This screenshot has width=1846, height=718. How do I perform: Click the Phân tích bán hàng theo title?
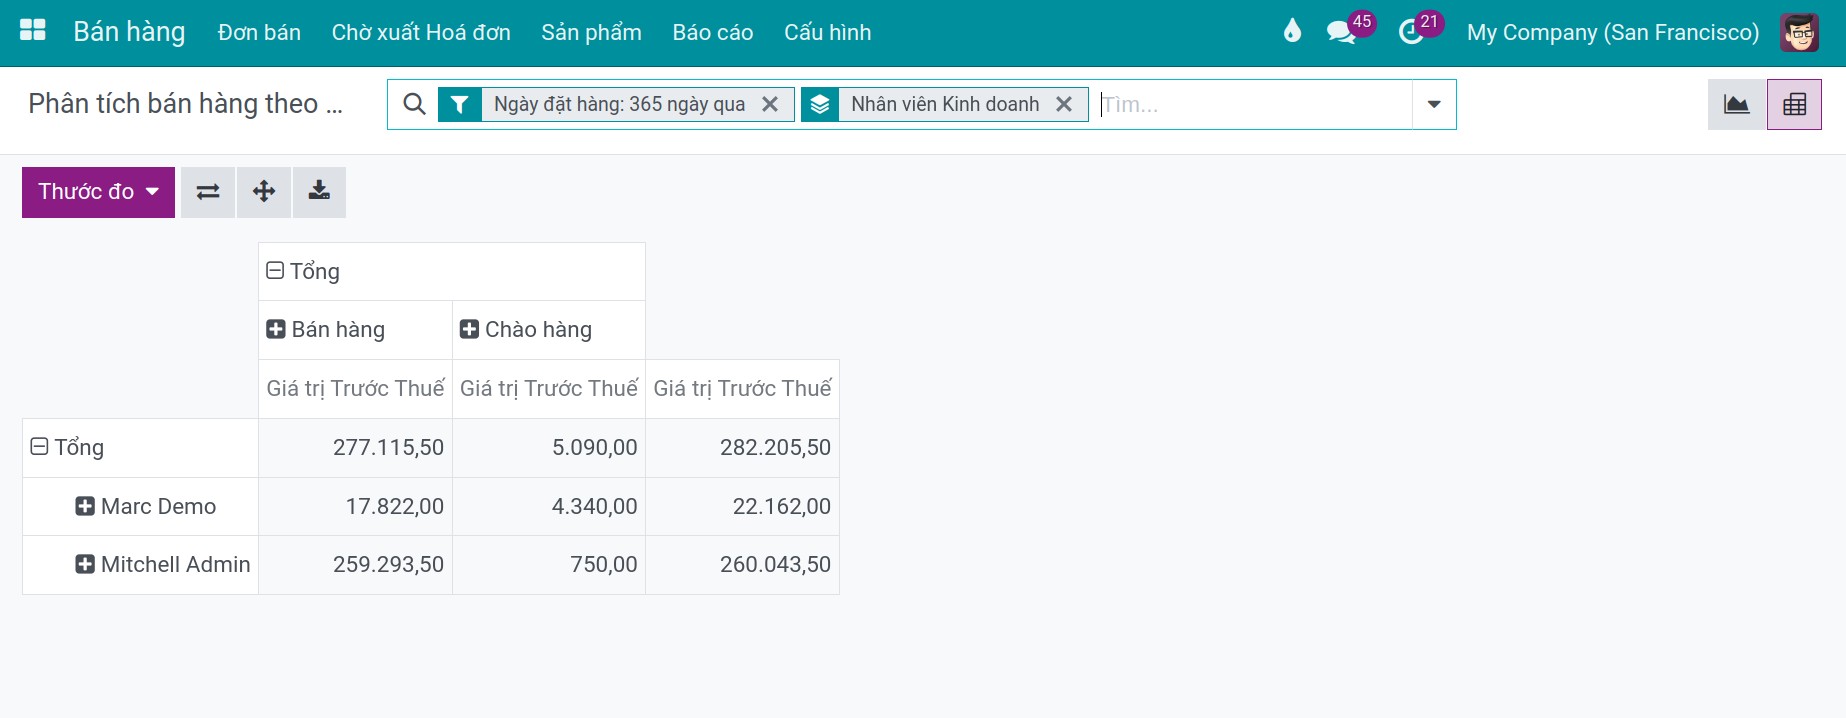coord(185,104)
